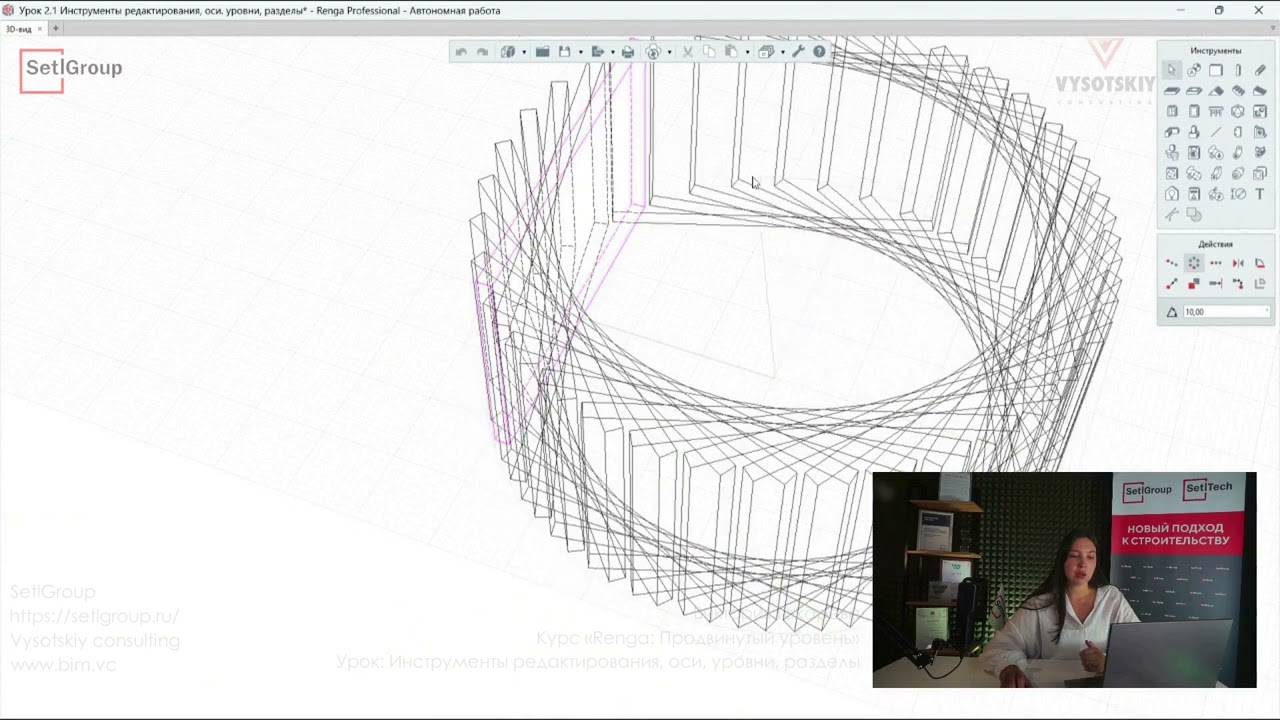Click the angle value field showing 10,00

(x=1225, y=312)
